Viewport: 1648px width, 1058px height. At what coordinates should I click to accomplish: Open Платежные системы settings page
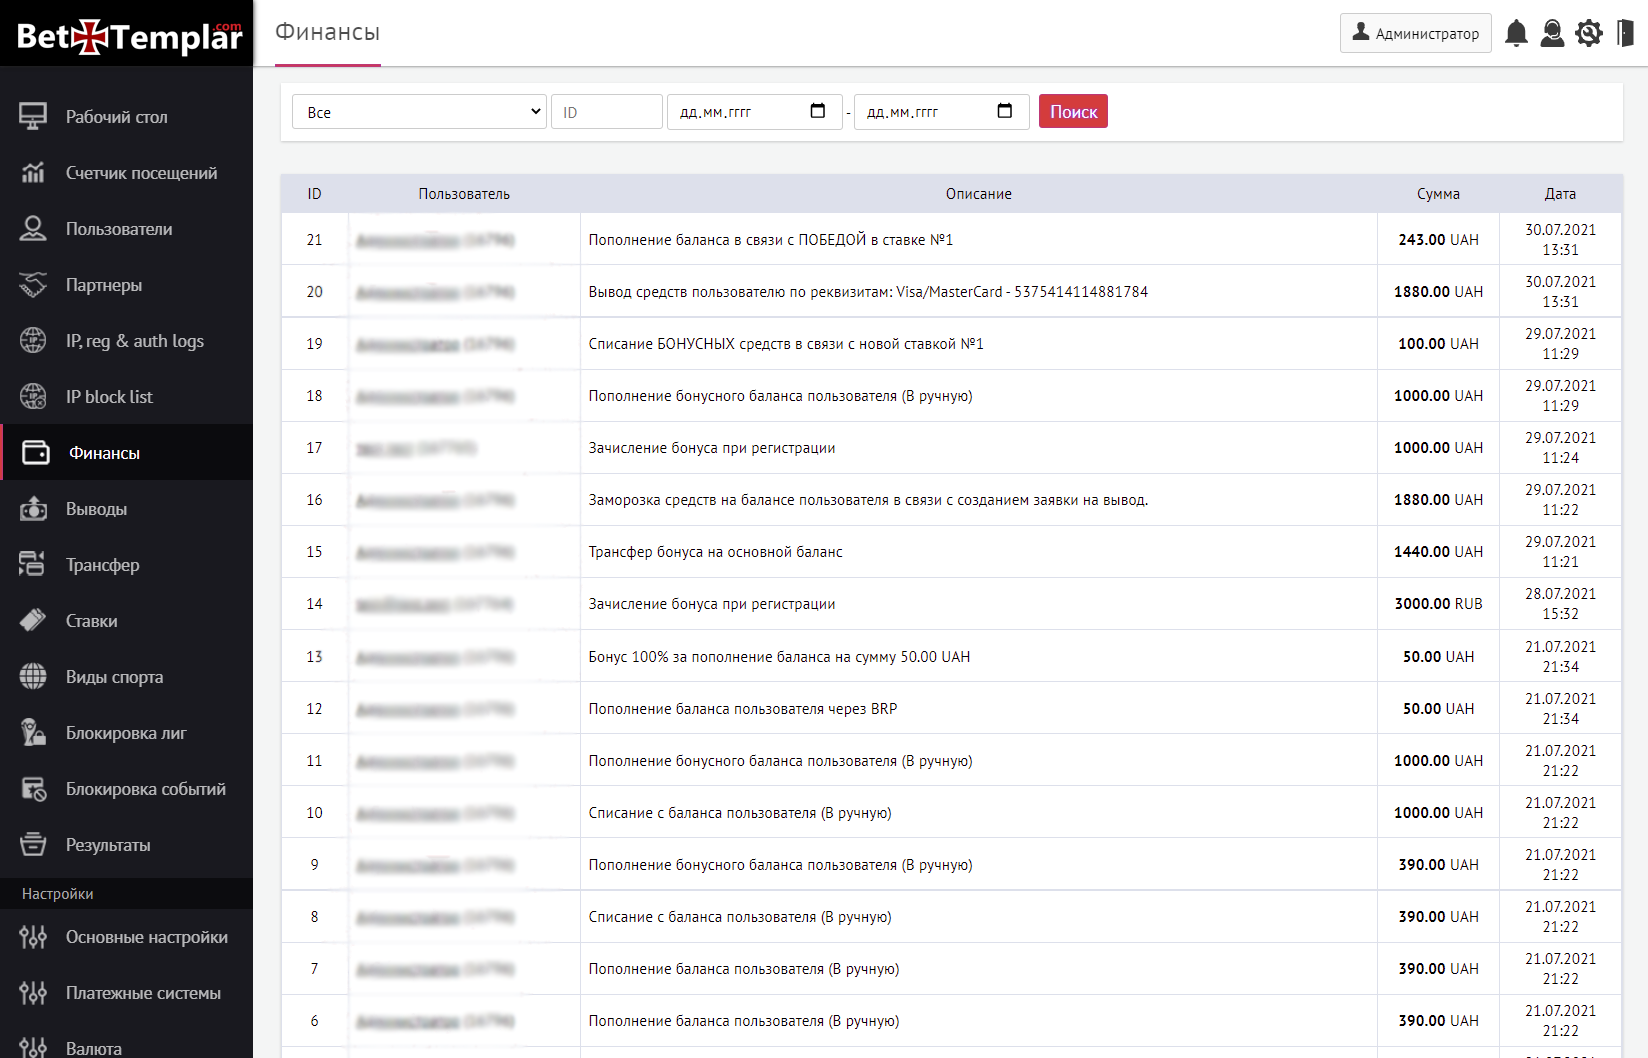pos(143,993)
